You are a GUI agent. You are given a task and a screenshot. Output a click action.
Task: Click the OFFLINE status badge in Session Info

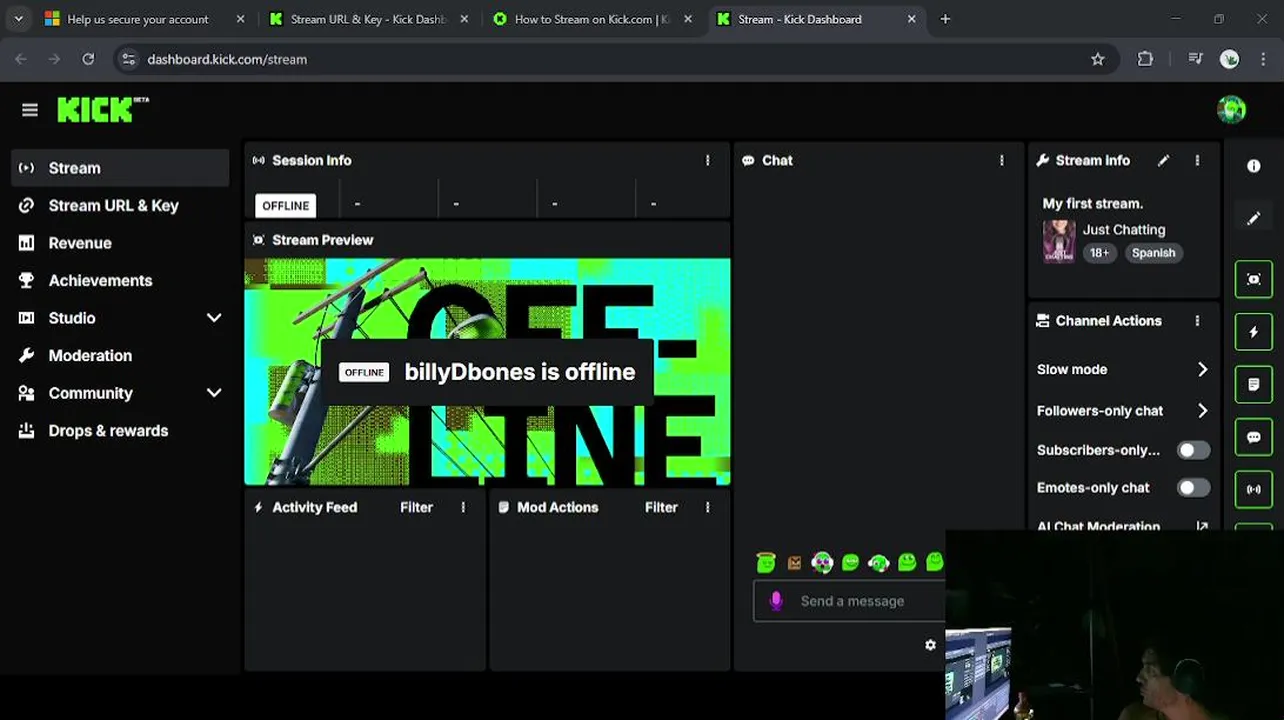point(285,205)
